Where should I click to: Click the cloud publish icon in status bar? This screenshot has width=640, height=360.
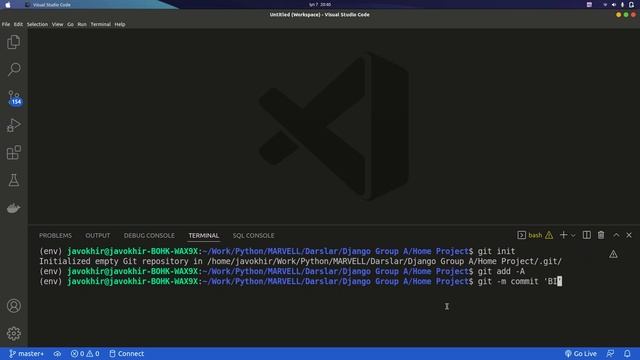click(x=58, y=353)
